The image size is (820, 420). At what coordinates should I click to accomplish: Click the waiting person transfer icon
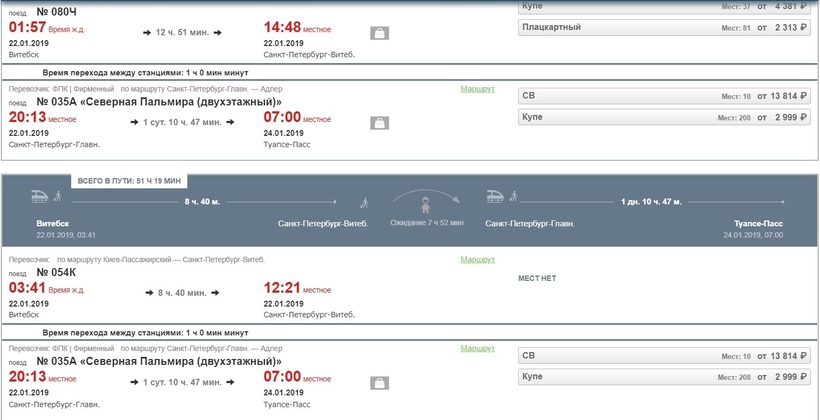[426, 204]
